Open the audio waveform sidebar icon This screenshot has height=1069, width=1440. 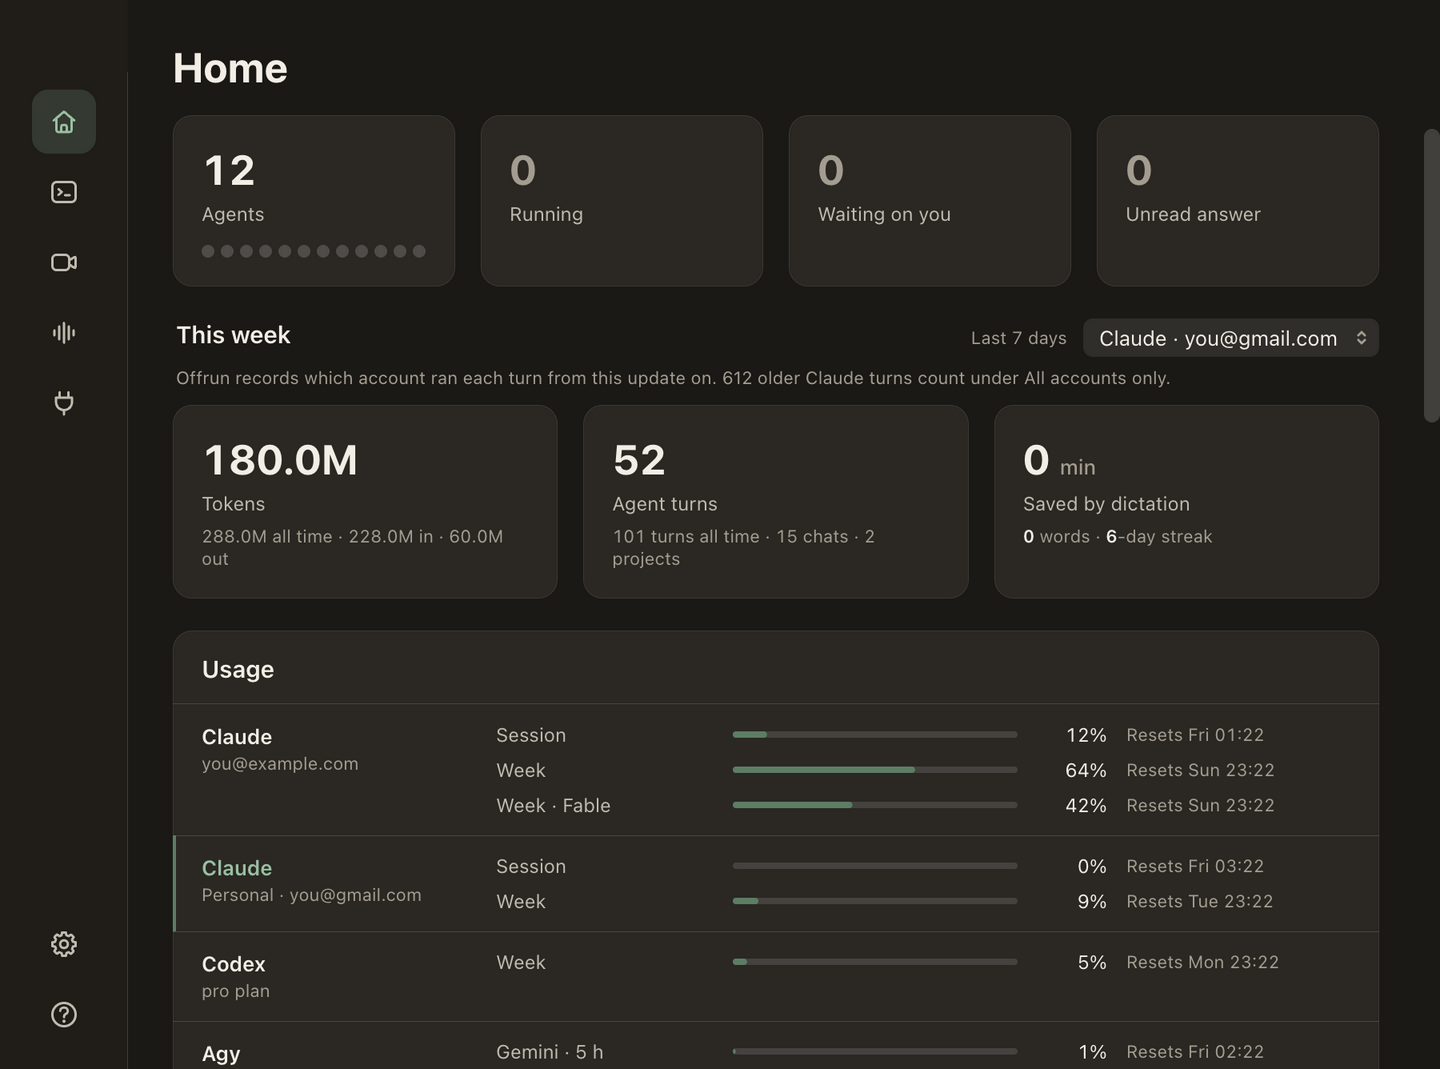[64, 332]
